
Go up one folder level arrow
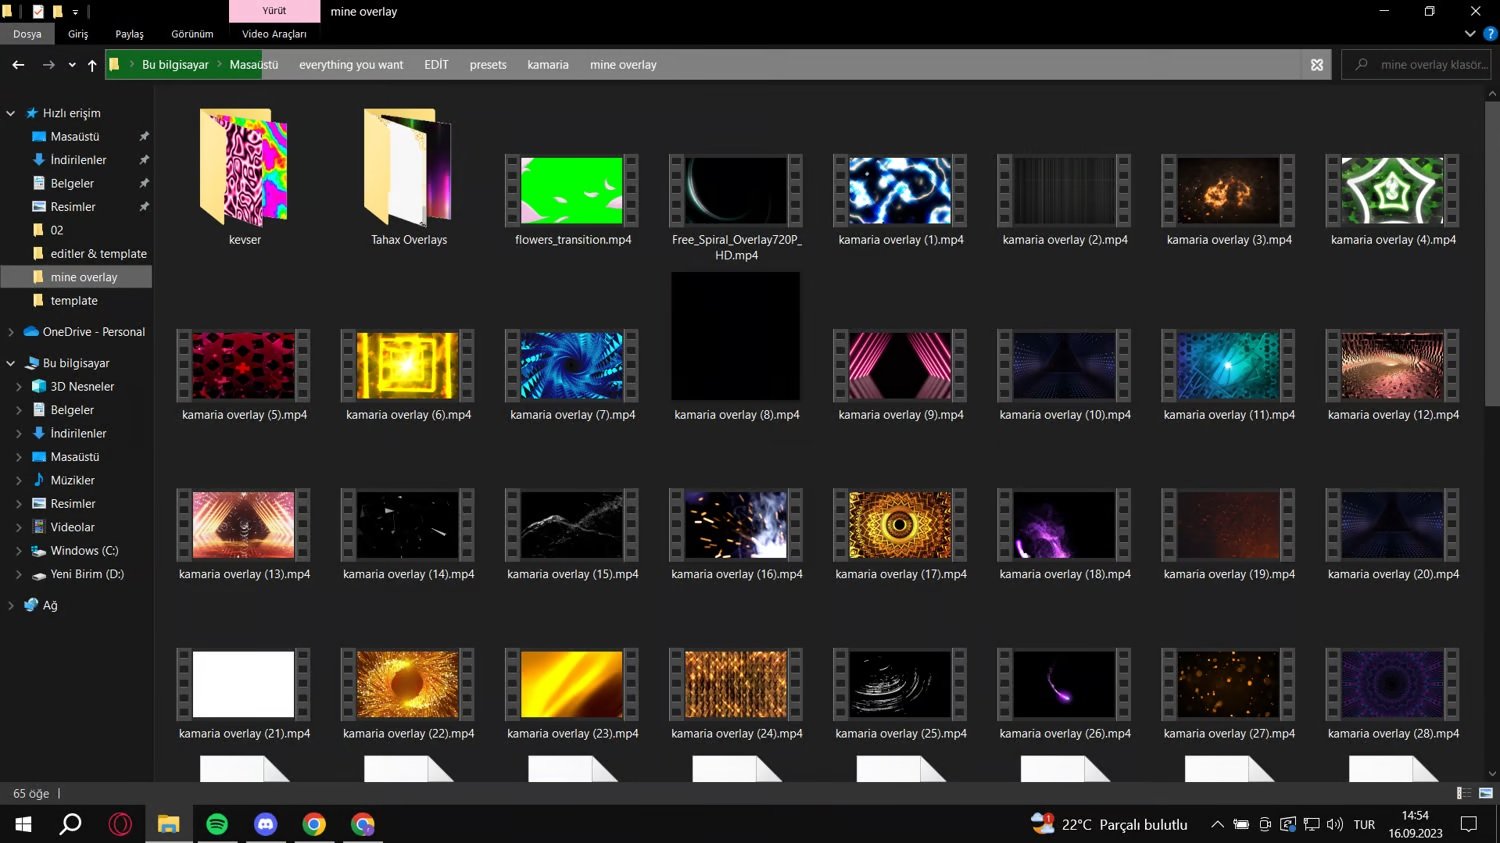[x=92, y=65]
